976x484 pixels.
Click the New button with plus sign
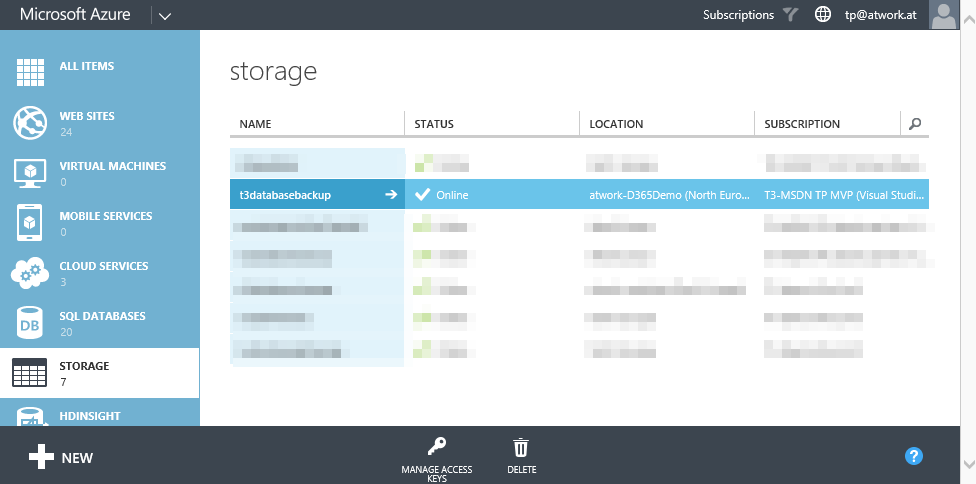tap(61, 458)
